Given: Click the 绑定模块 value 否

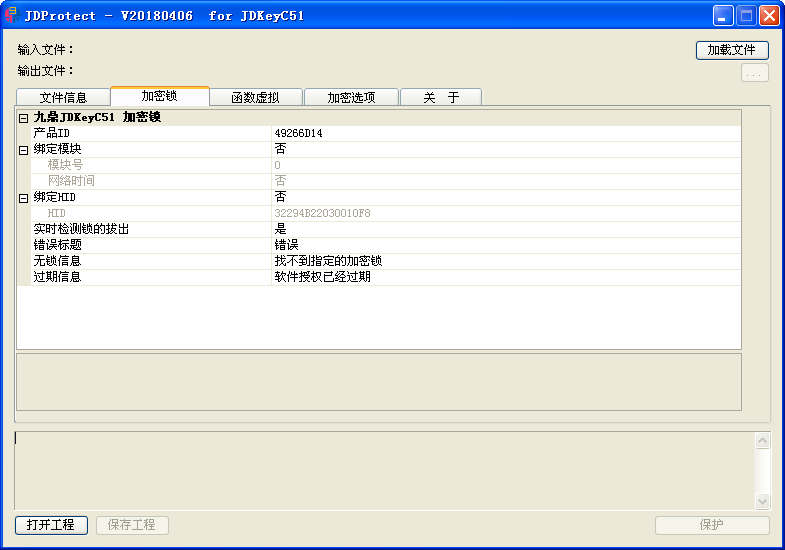Looking at the screenshot, I should pos(280,149).
